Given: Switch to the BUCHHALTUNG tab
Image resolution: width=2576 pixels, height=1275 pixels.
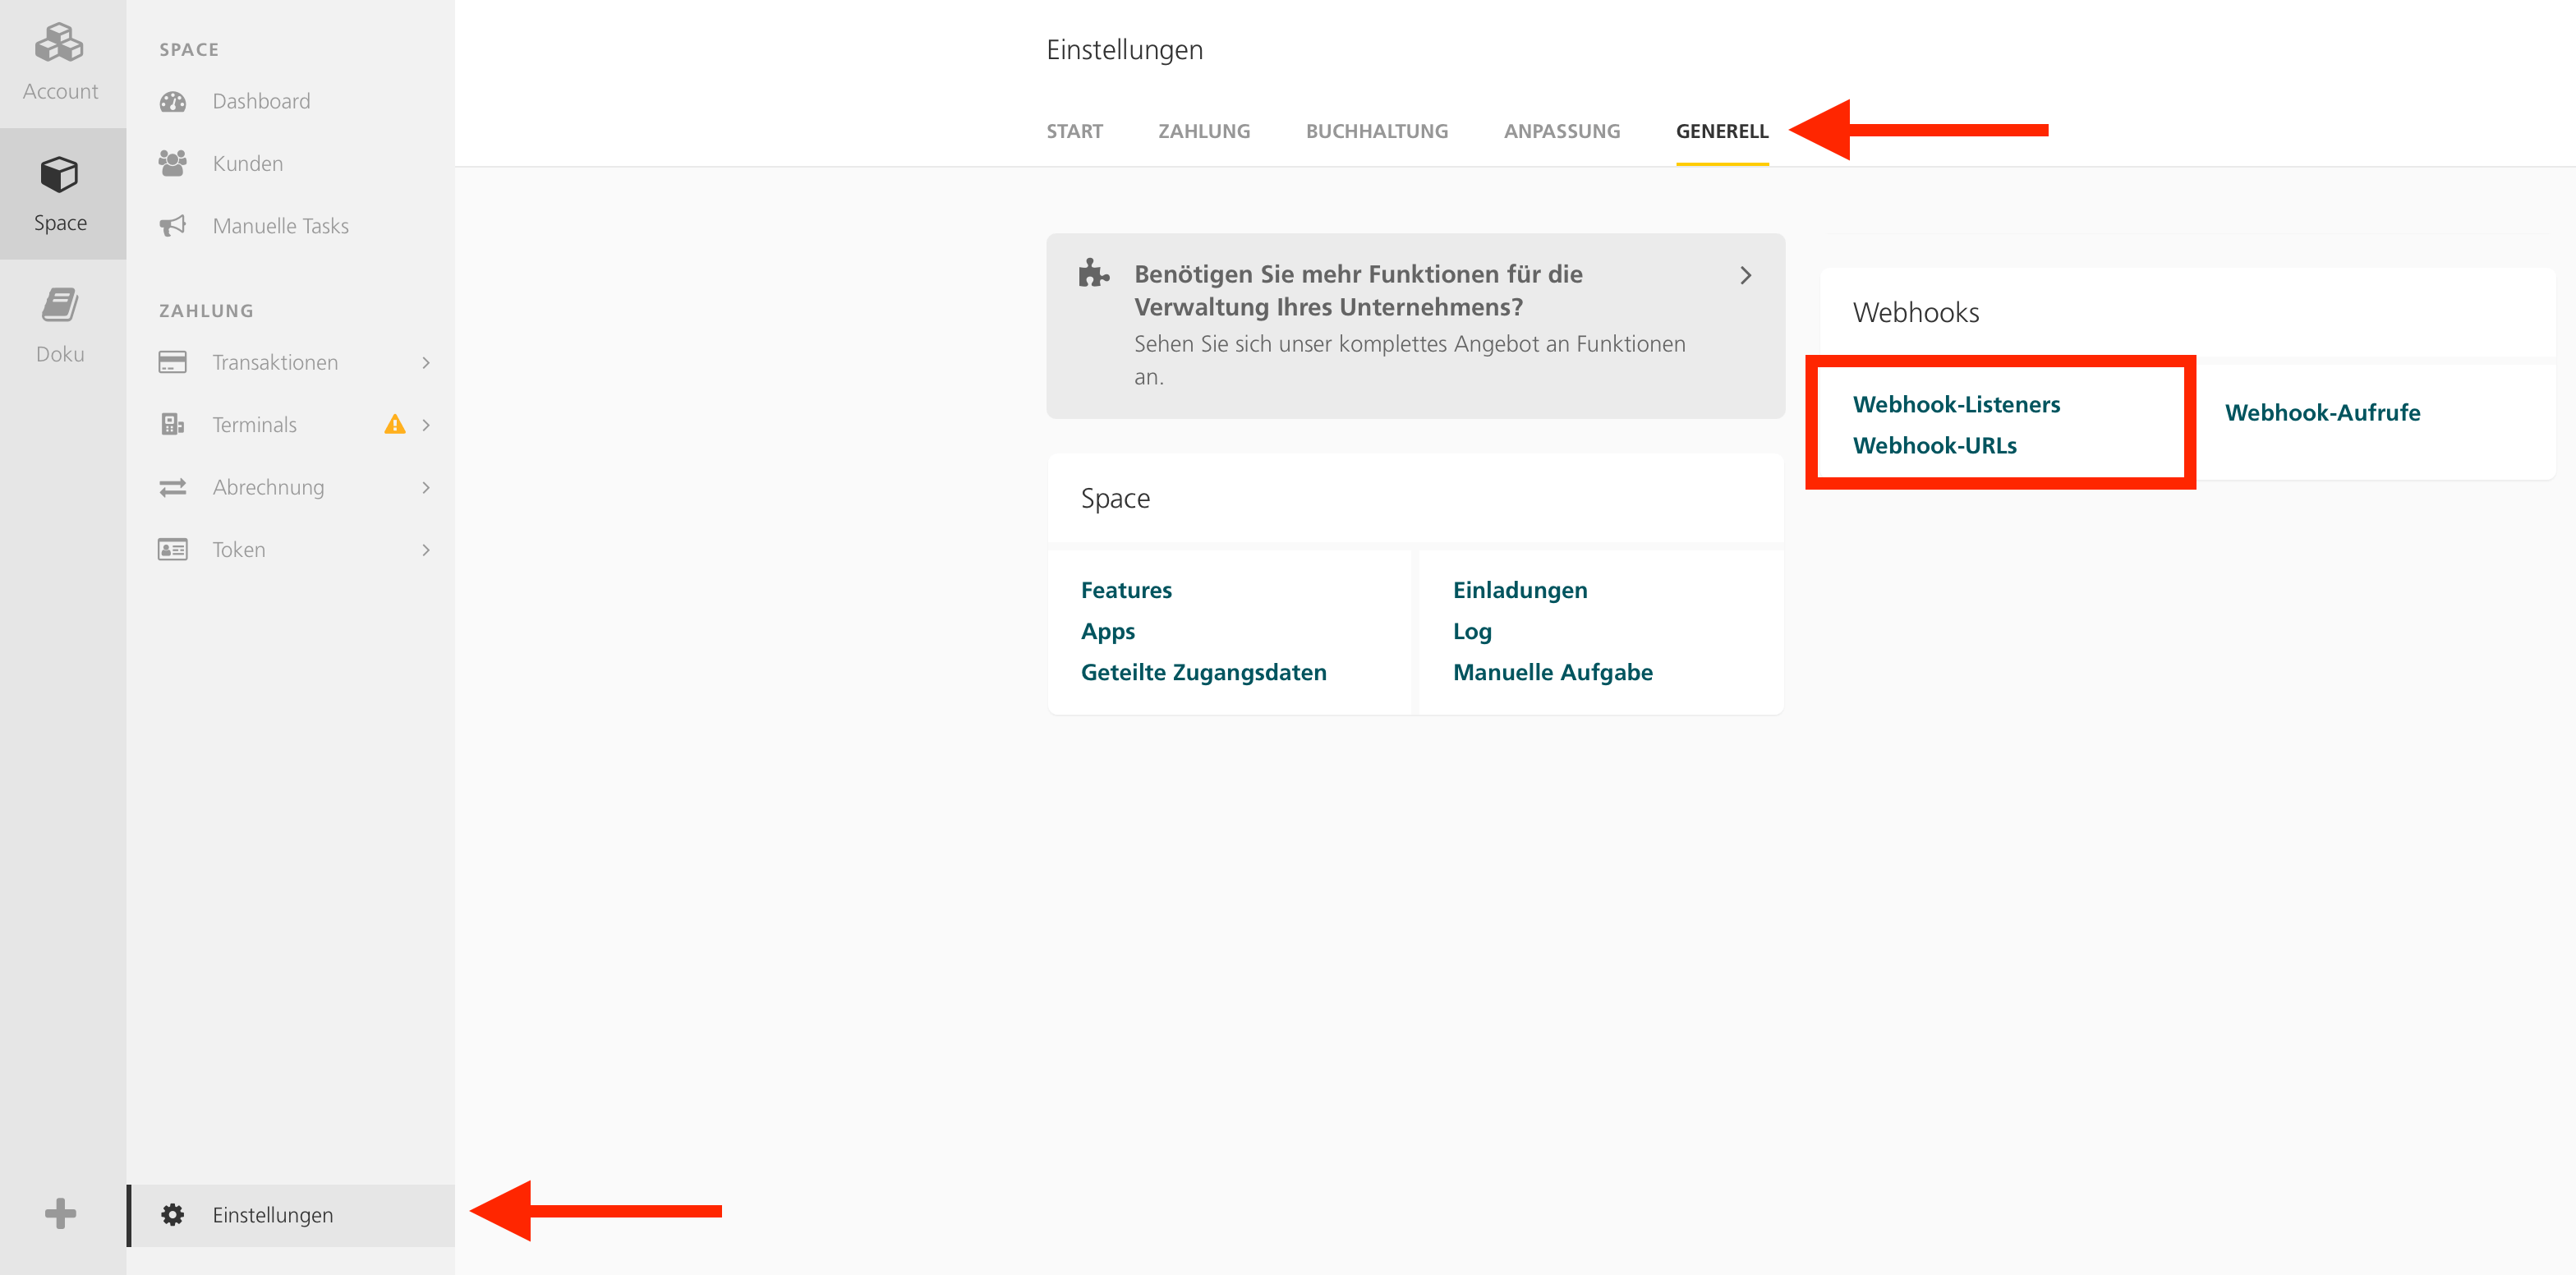Looking at the screenshot, I should [1376, 131].
